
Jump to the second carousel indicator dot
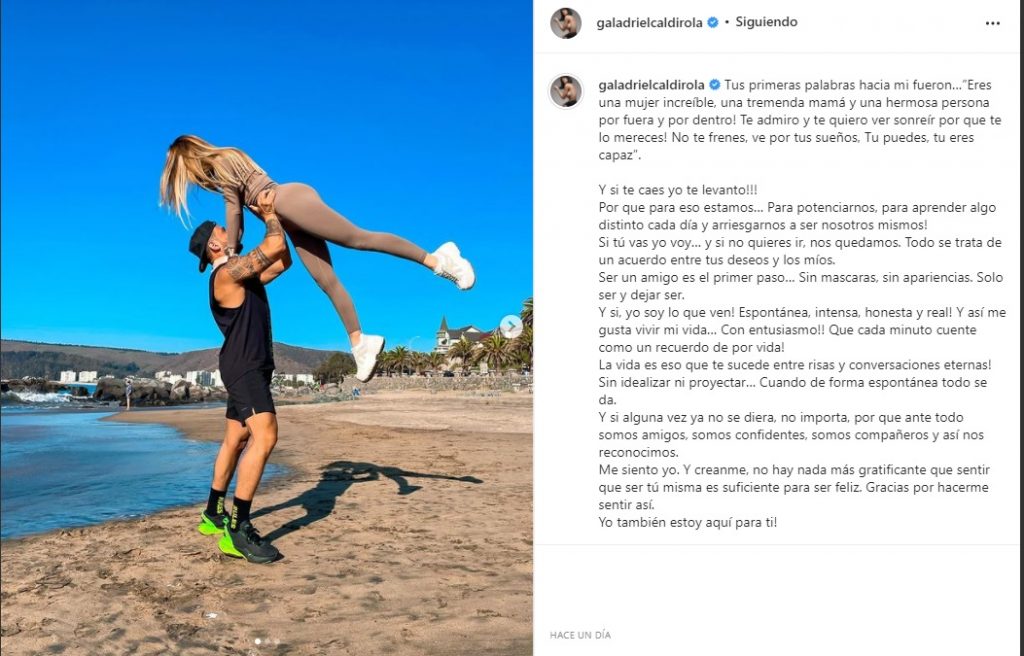266,642
